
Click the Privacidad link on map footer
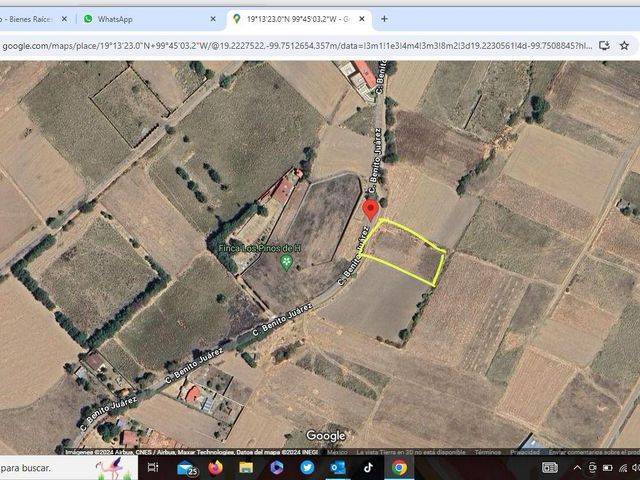point(525,452)
